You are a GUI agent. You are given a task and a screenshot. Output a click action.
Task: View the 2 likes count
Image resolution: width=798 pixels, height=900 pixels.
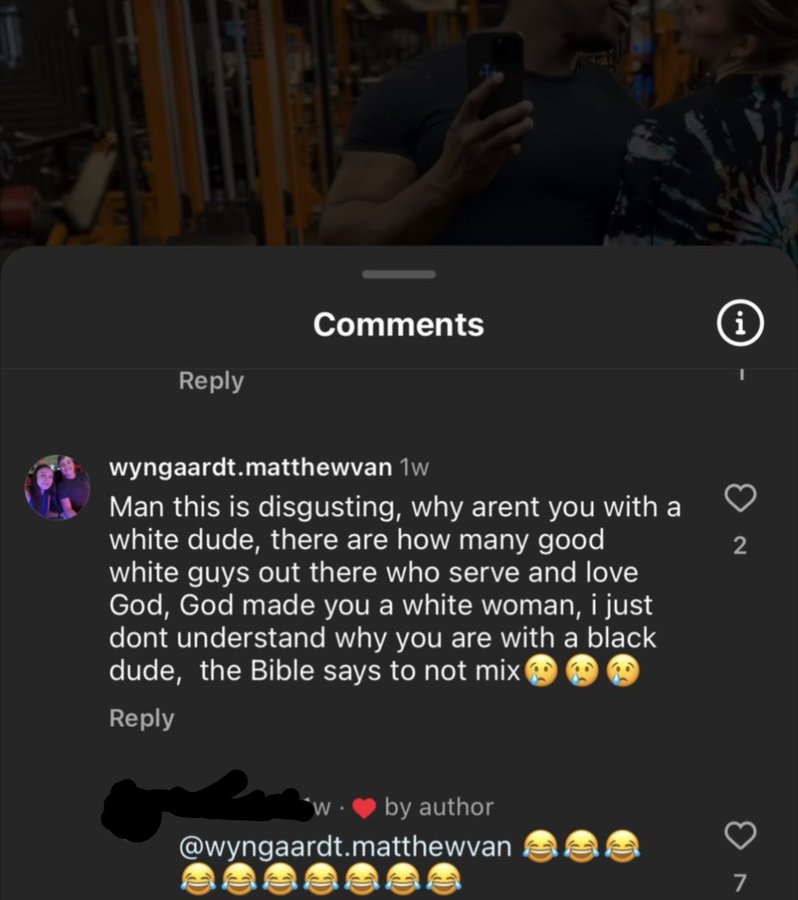(740, 545)
